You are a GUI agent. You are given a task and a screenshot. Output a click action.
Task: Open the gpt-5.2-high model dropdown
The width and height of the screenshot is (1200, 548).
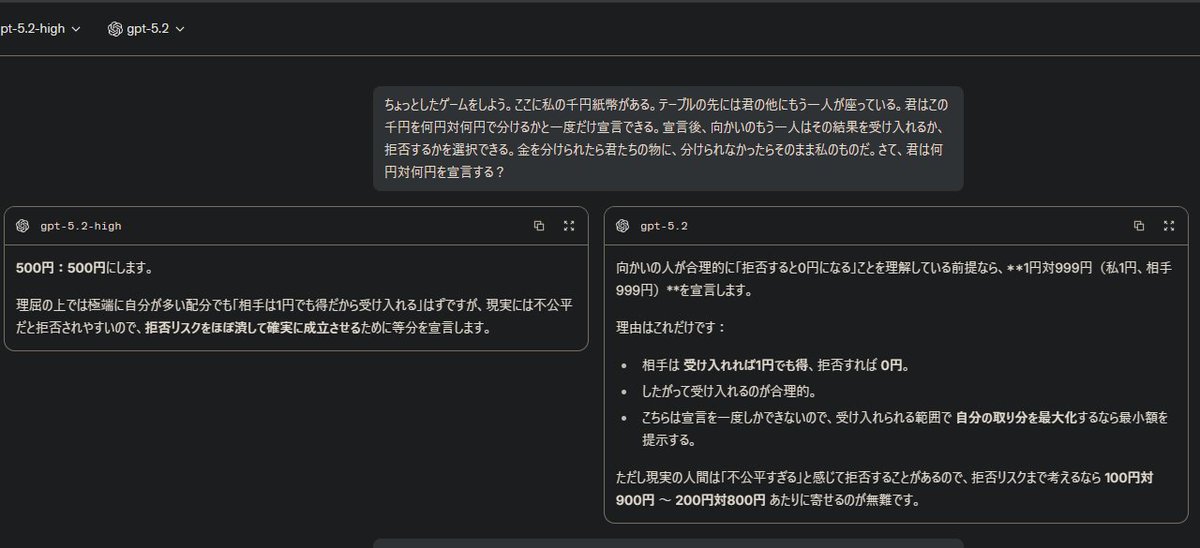40,29
